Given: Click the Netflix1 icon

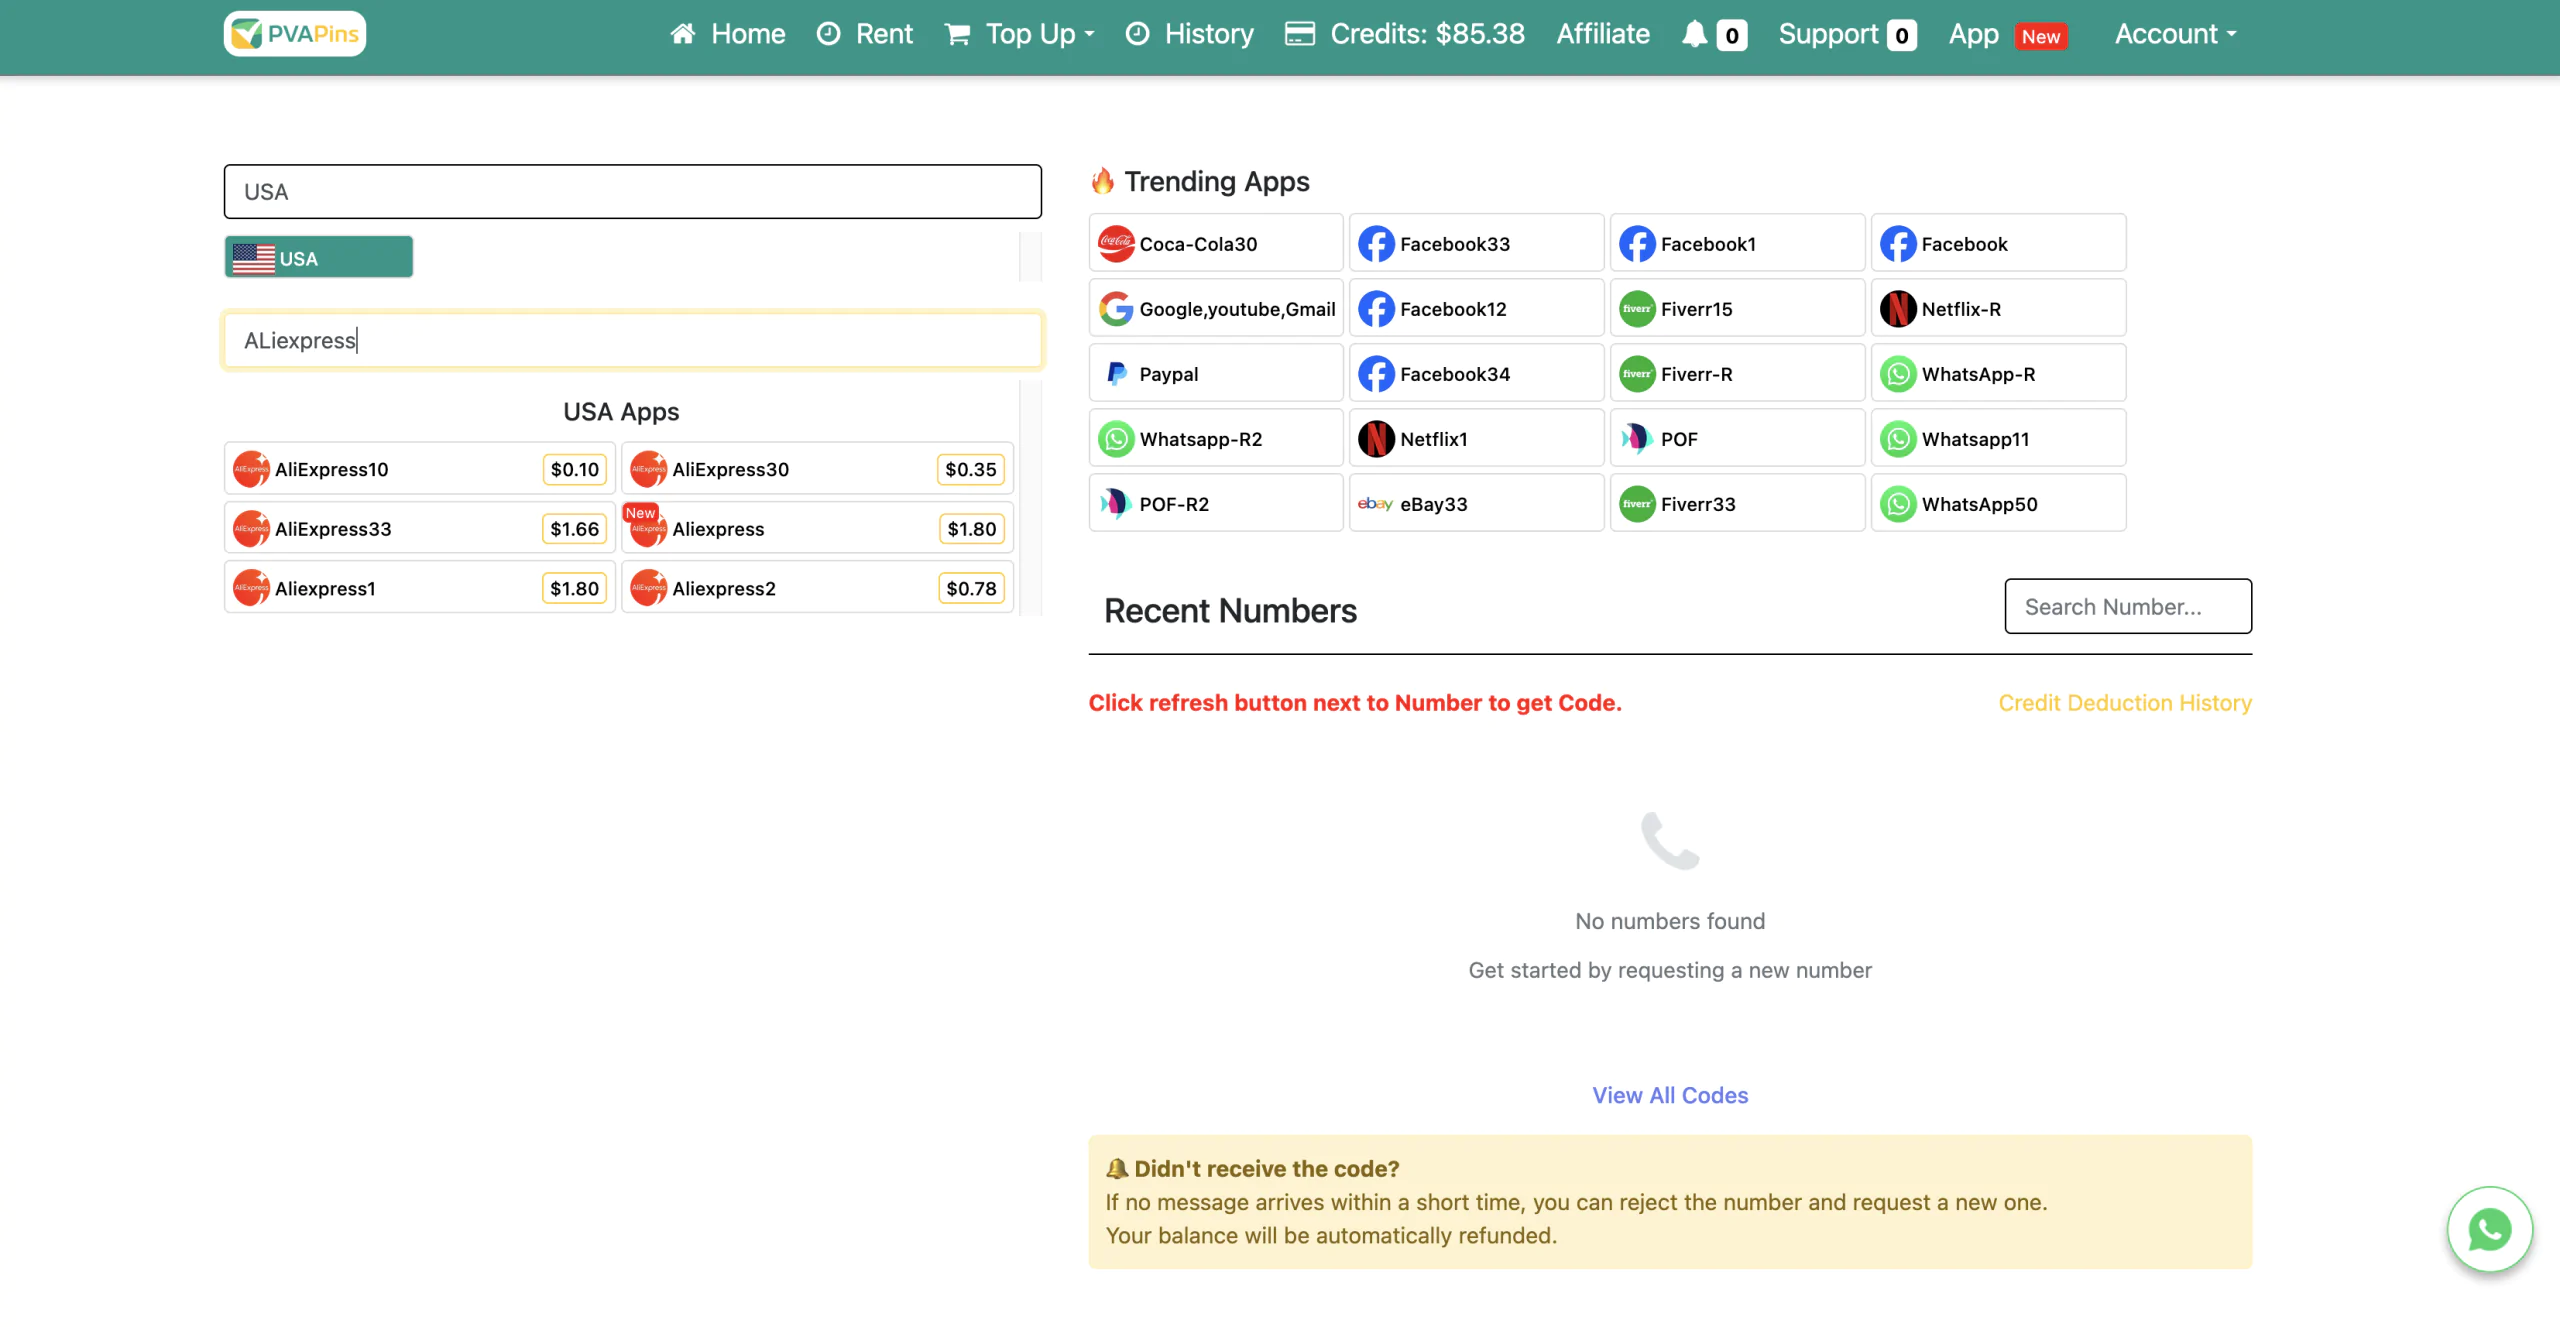Looking at the screenshot, I should click(1376, 438).
